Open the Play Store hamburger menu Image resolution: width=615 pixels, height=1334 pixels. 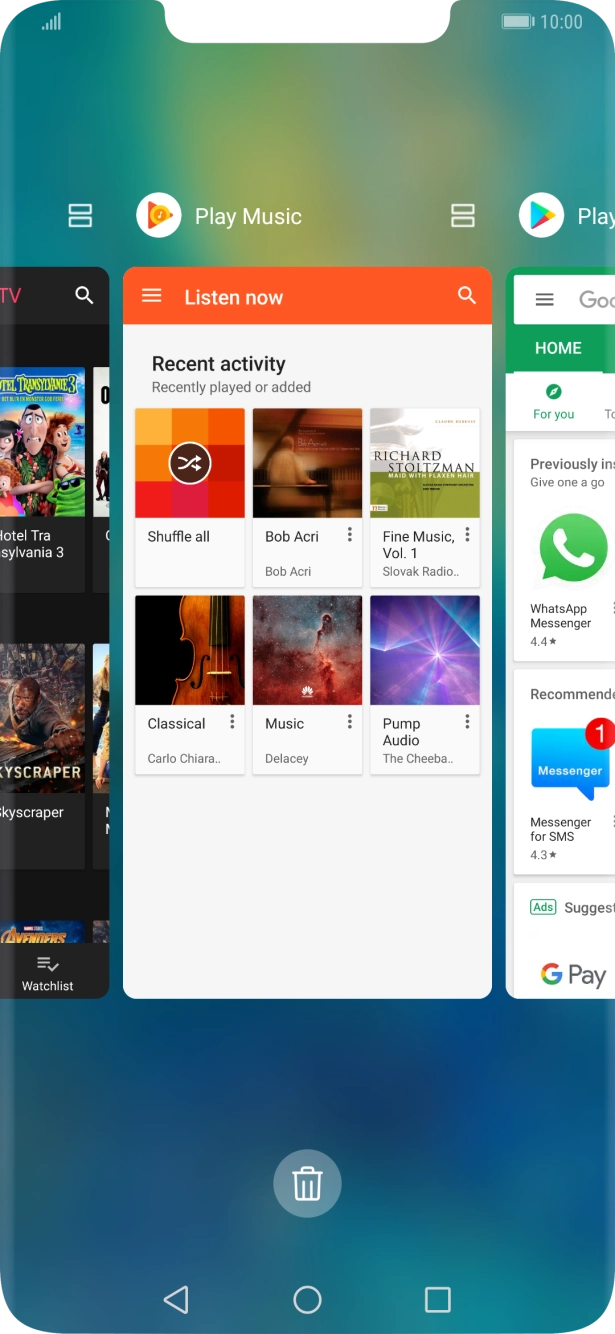(544, 299)
